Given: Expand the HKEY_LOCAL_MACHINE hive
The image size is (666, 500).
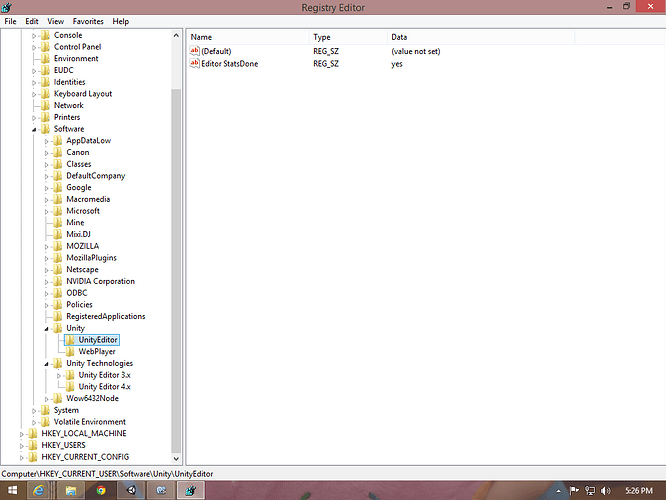Looking at the screenshot, I should click(22, 434).
